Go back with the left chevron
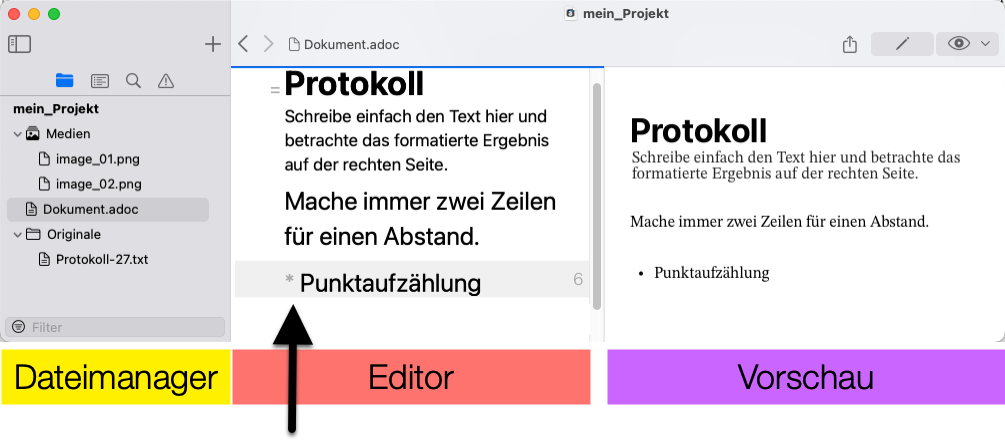1005x440 pixels. click(x=243, y=44)
